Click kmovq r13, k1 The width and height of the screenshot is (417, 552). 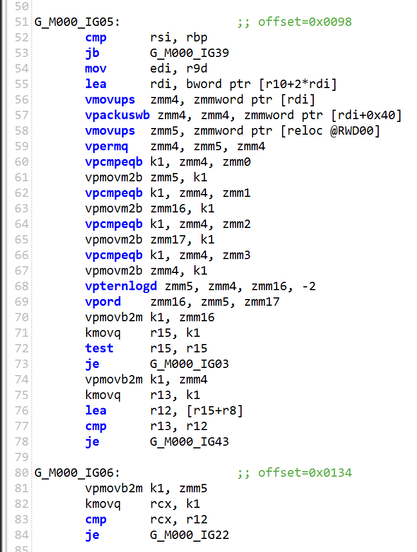click(143, 395)
